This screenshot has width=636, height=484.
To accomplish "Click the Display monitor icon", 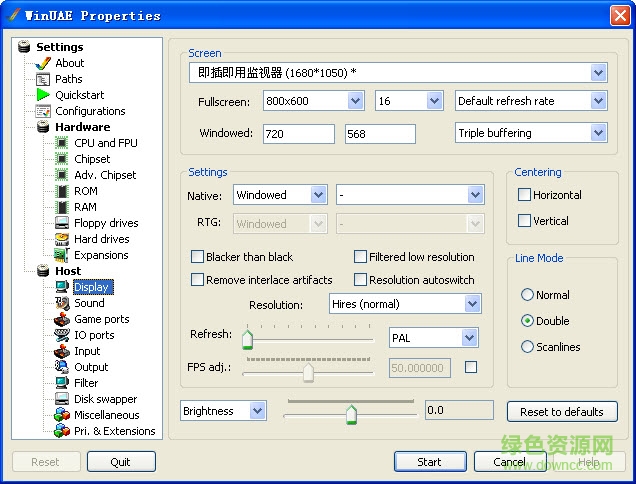I will pos(62,287).
